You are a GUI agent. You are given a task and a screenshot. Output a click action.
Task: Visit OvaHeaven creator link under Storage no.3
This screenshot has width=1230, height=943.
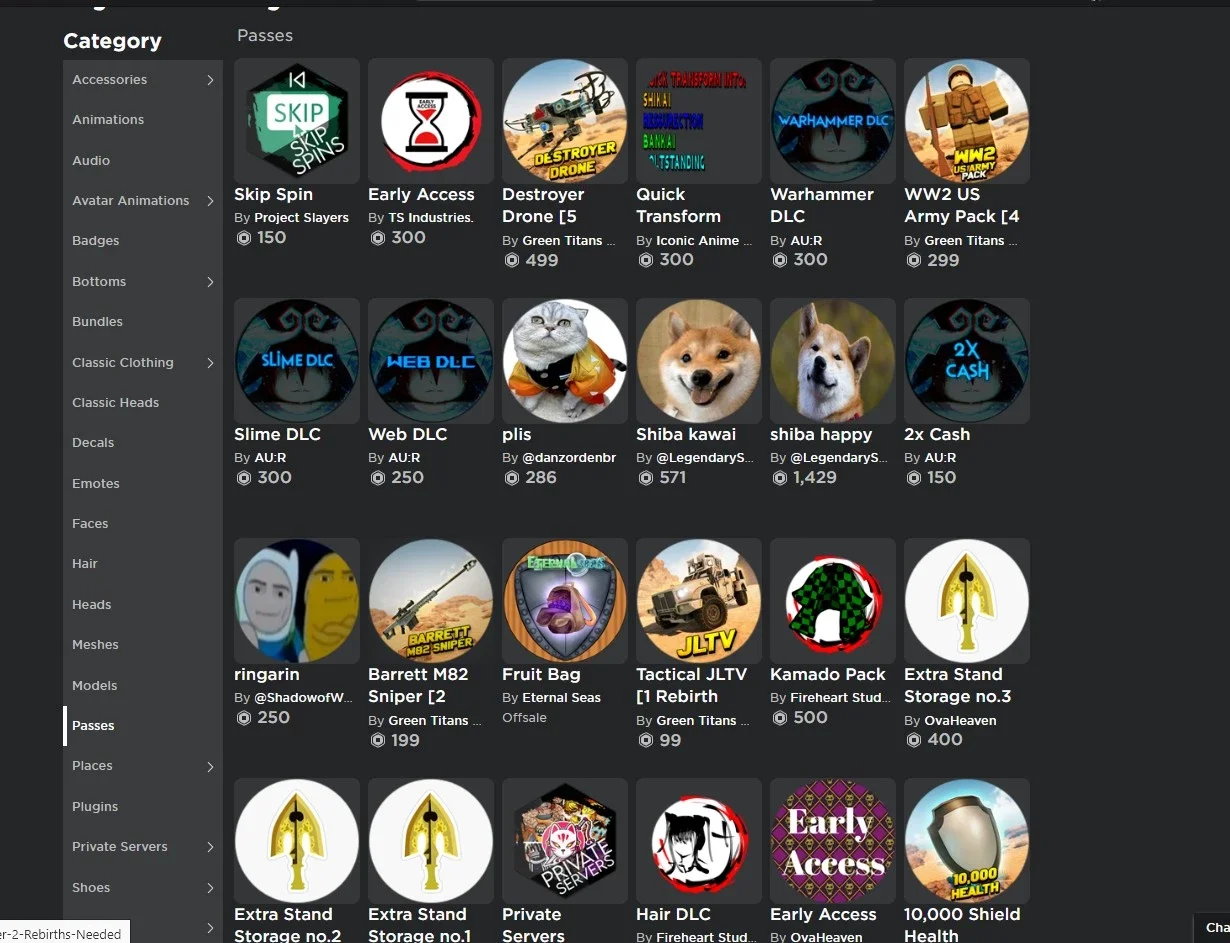(x=960, y=721)
